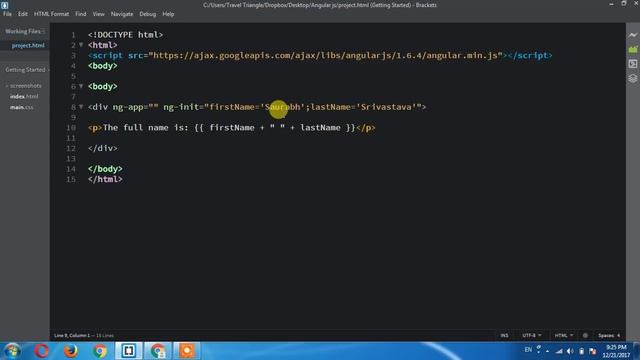Image resolution: width=640 pixels, height=360 pixels.
Task: Open Action Center flag icon
Action: pos(593,351)
